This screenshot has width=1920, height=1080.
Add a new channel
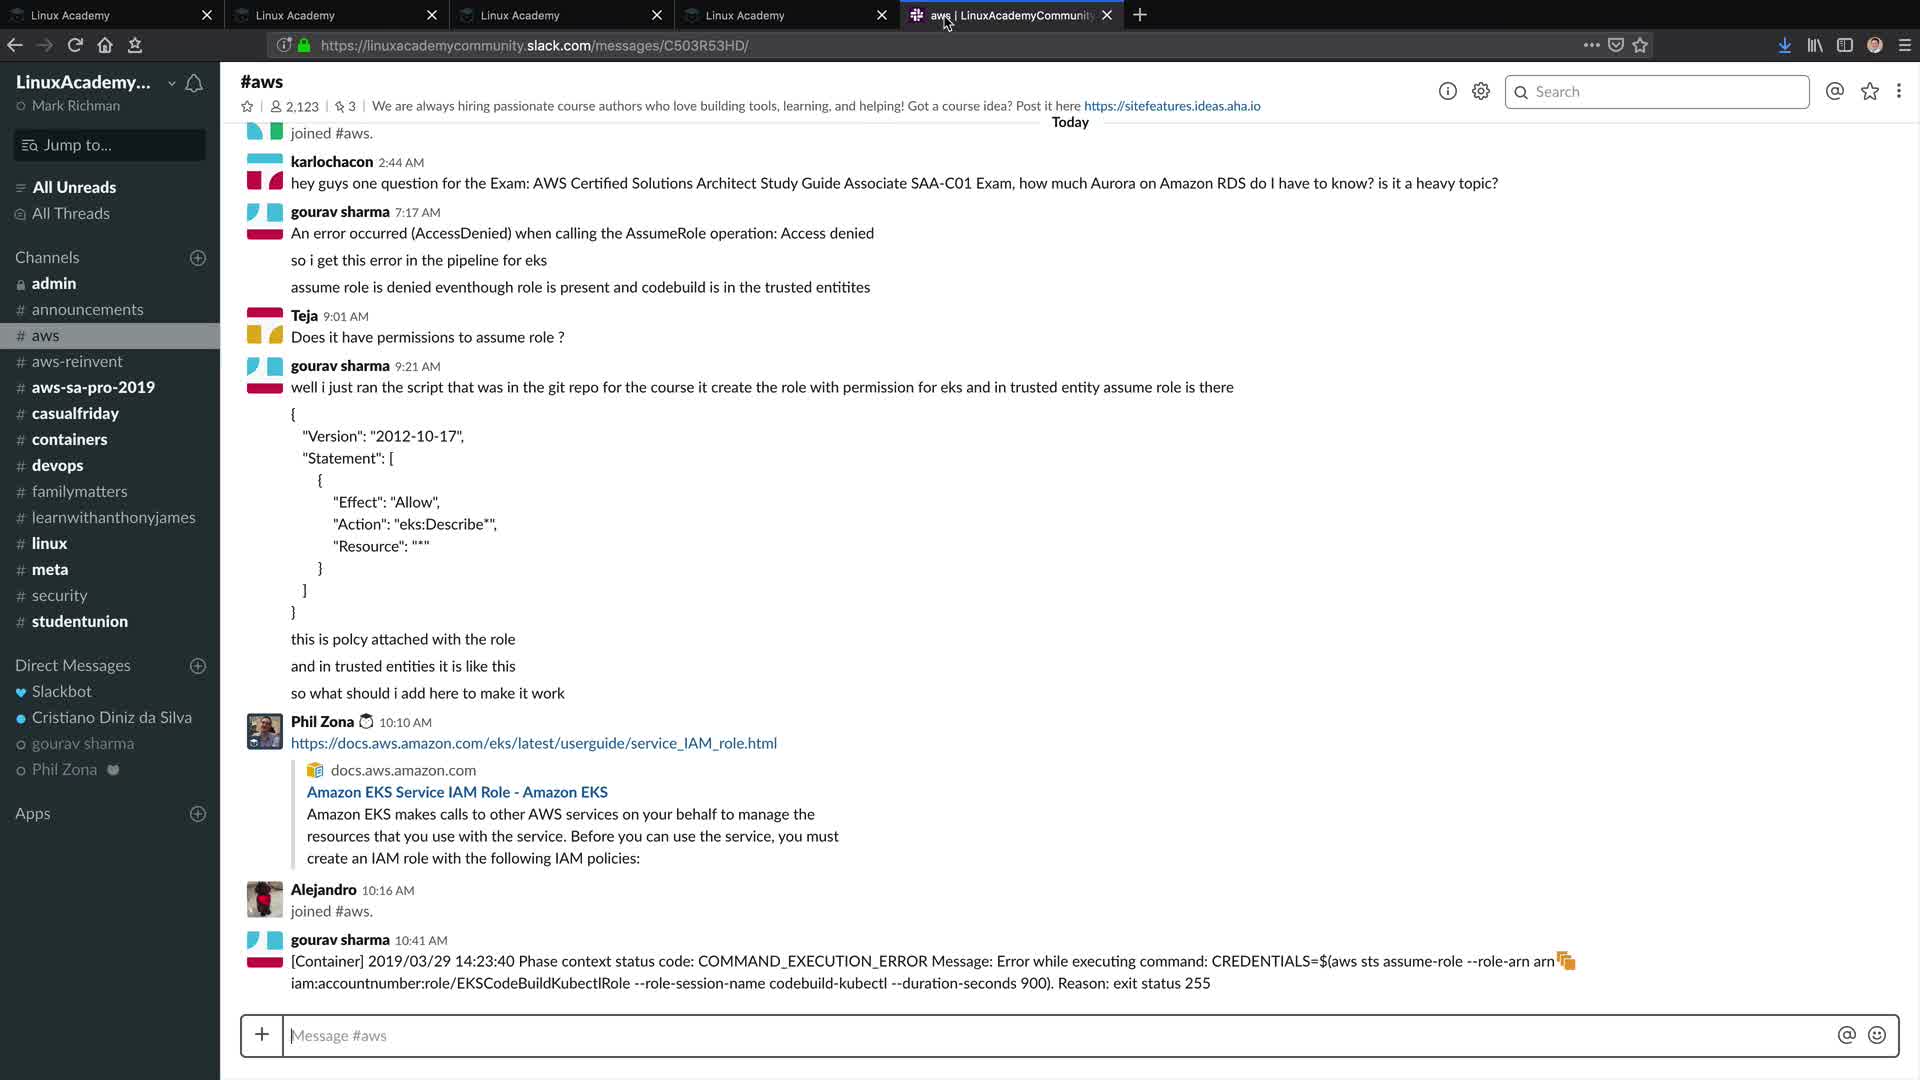point(198,258)
